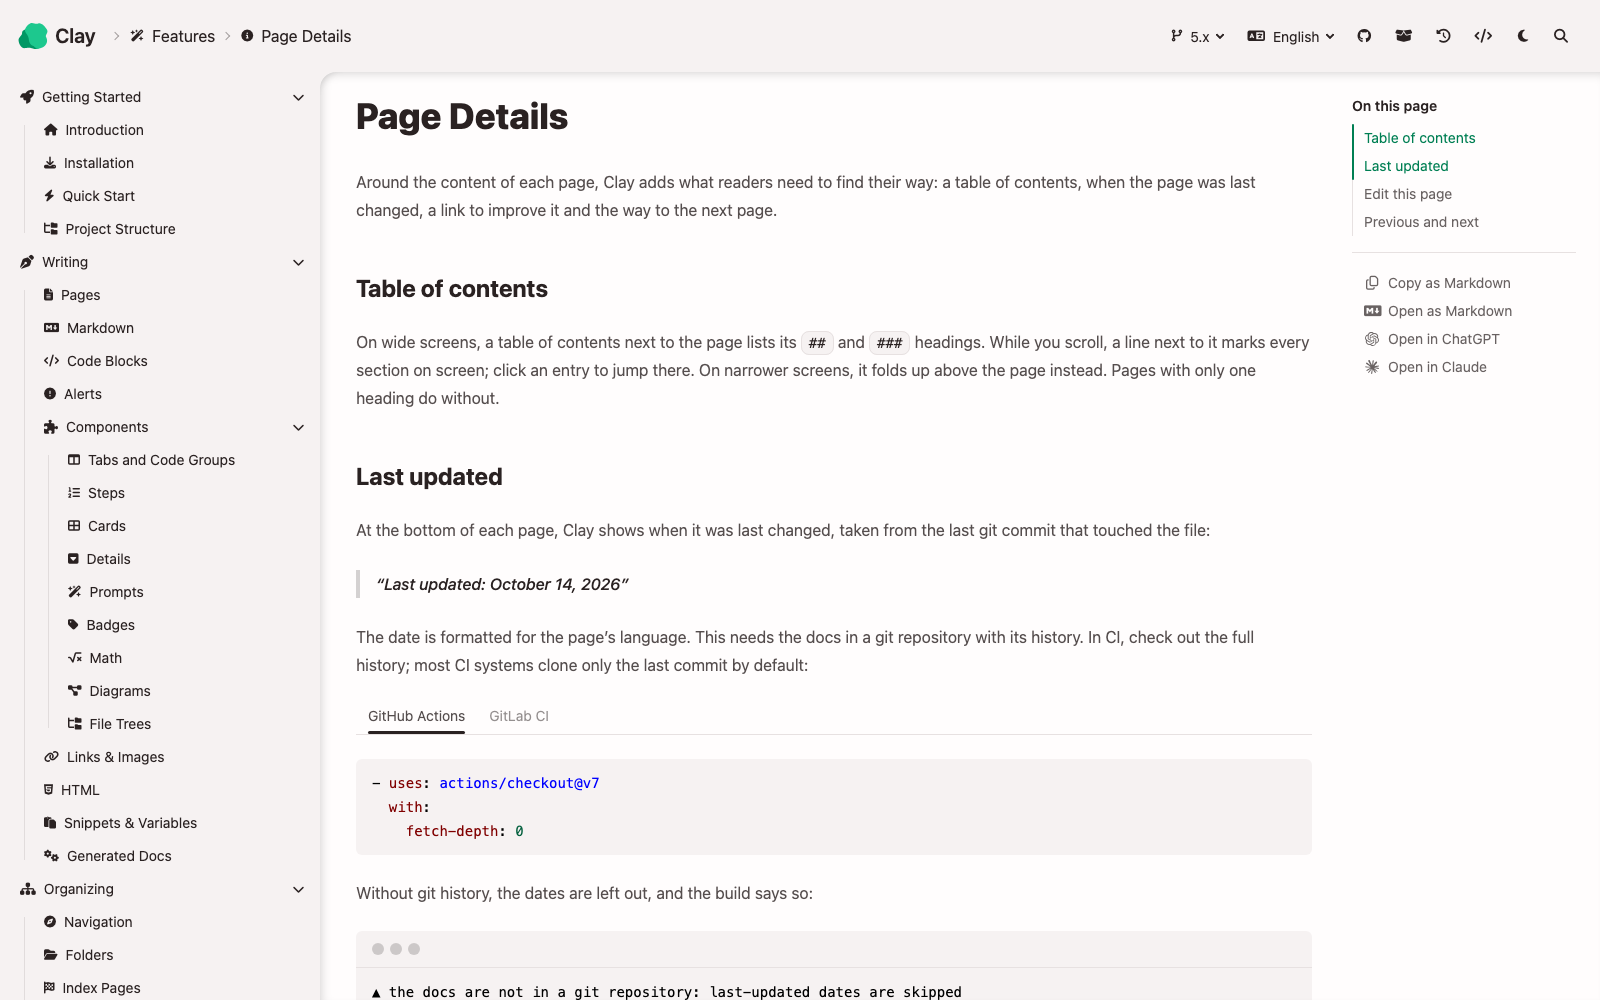Copy page as Markdown
Image resolution: width=1600 pixels, height=1000 pixels.
tap(1438, 283)
